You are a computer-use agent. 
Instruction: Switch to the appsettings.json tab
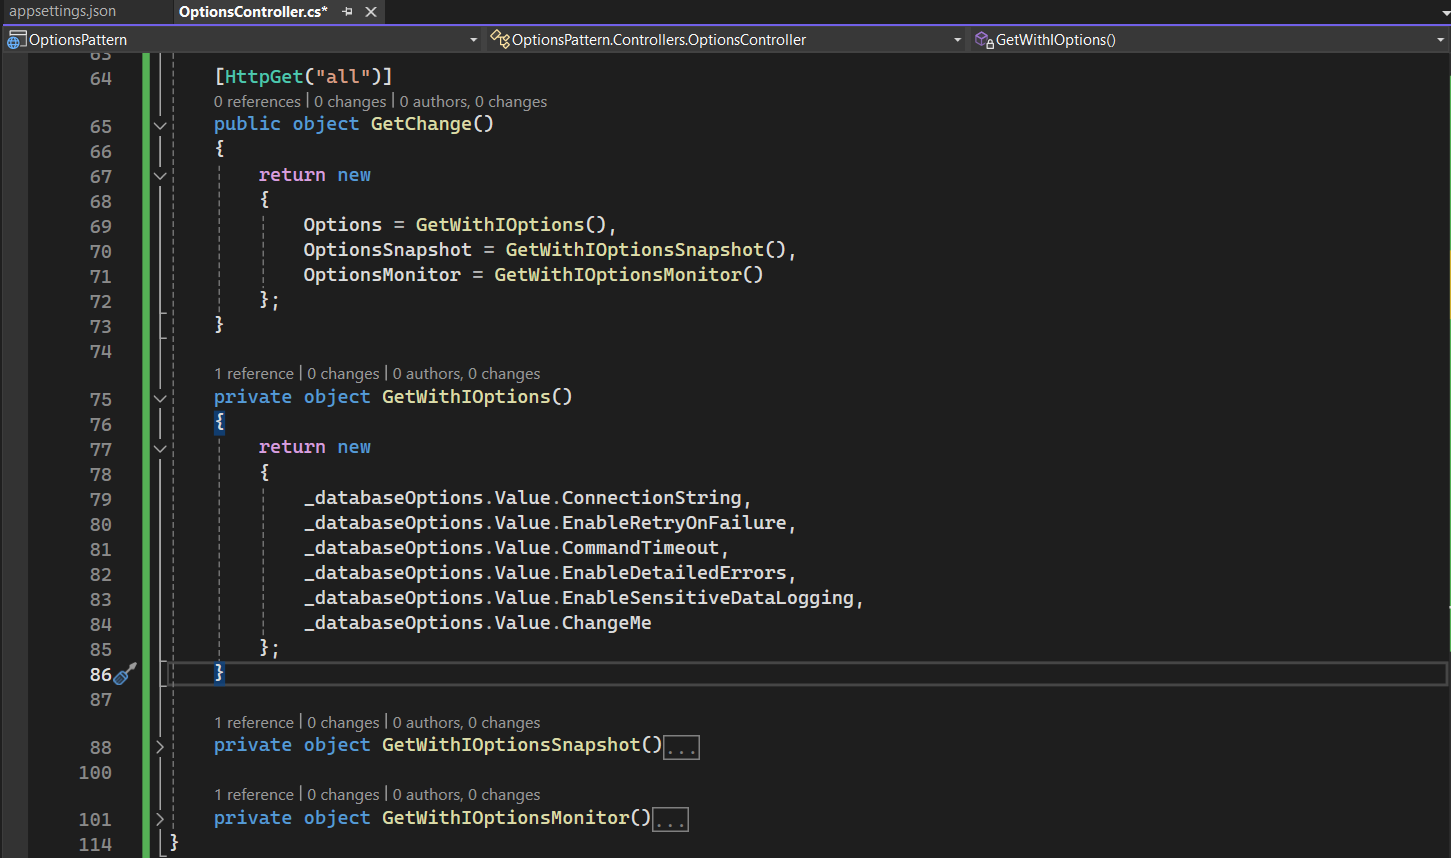tap(63, 12)
